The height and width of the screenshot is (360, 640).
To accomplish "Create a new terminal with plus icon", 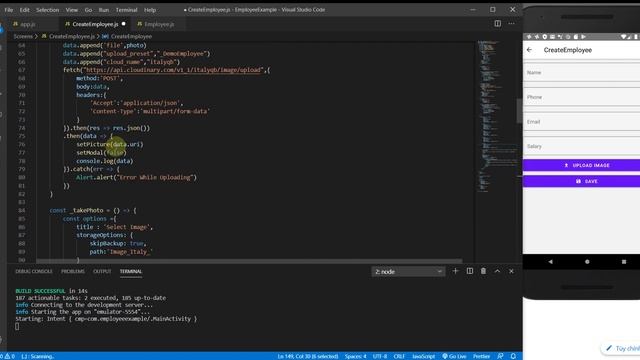I will click(x=455, y=271).
